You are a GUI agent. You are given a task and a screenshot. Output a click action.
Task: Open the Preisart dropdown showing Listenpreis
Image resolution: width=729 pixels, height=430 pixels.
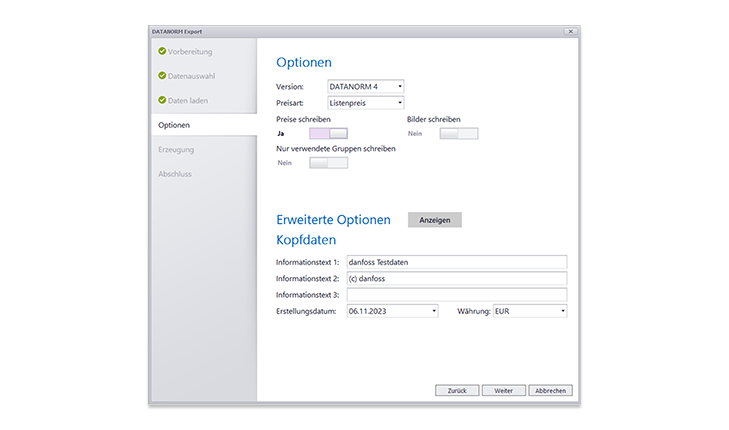tap(365, 103)
